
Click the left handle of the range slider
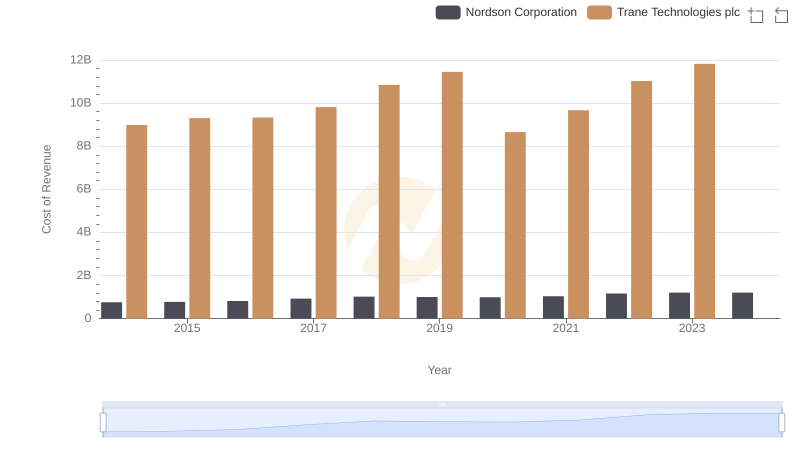pyautogui.click(x=103, y=423)
